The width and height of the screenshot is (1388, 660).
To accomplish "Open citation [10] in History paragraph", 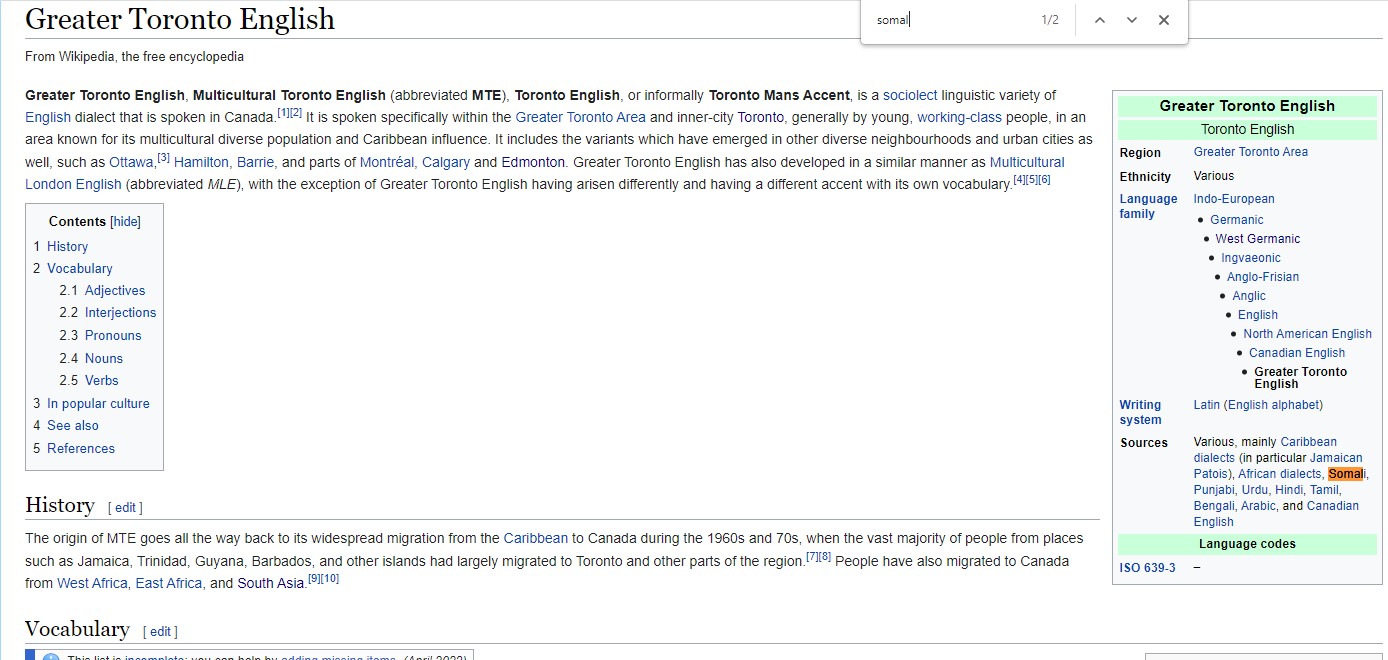I will point(330,578).
